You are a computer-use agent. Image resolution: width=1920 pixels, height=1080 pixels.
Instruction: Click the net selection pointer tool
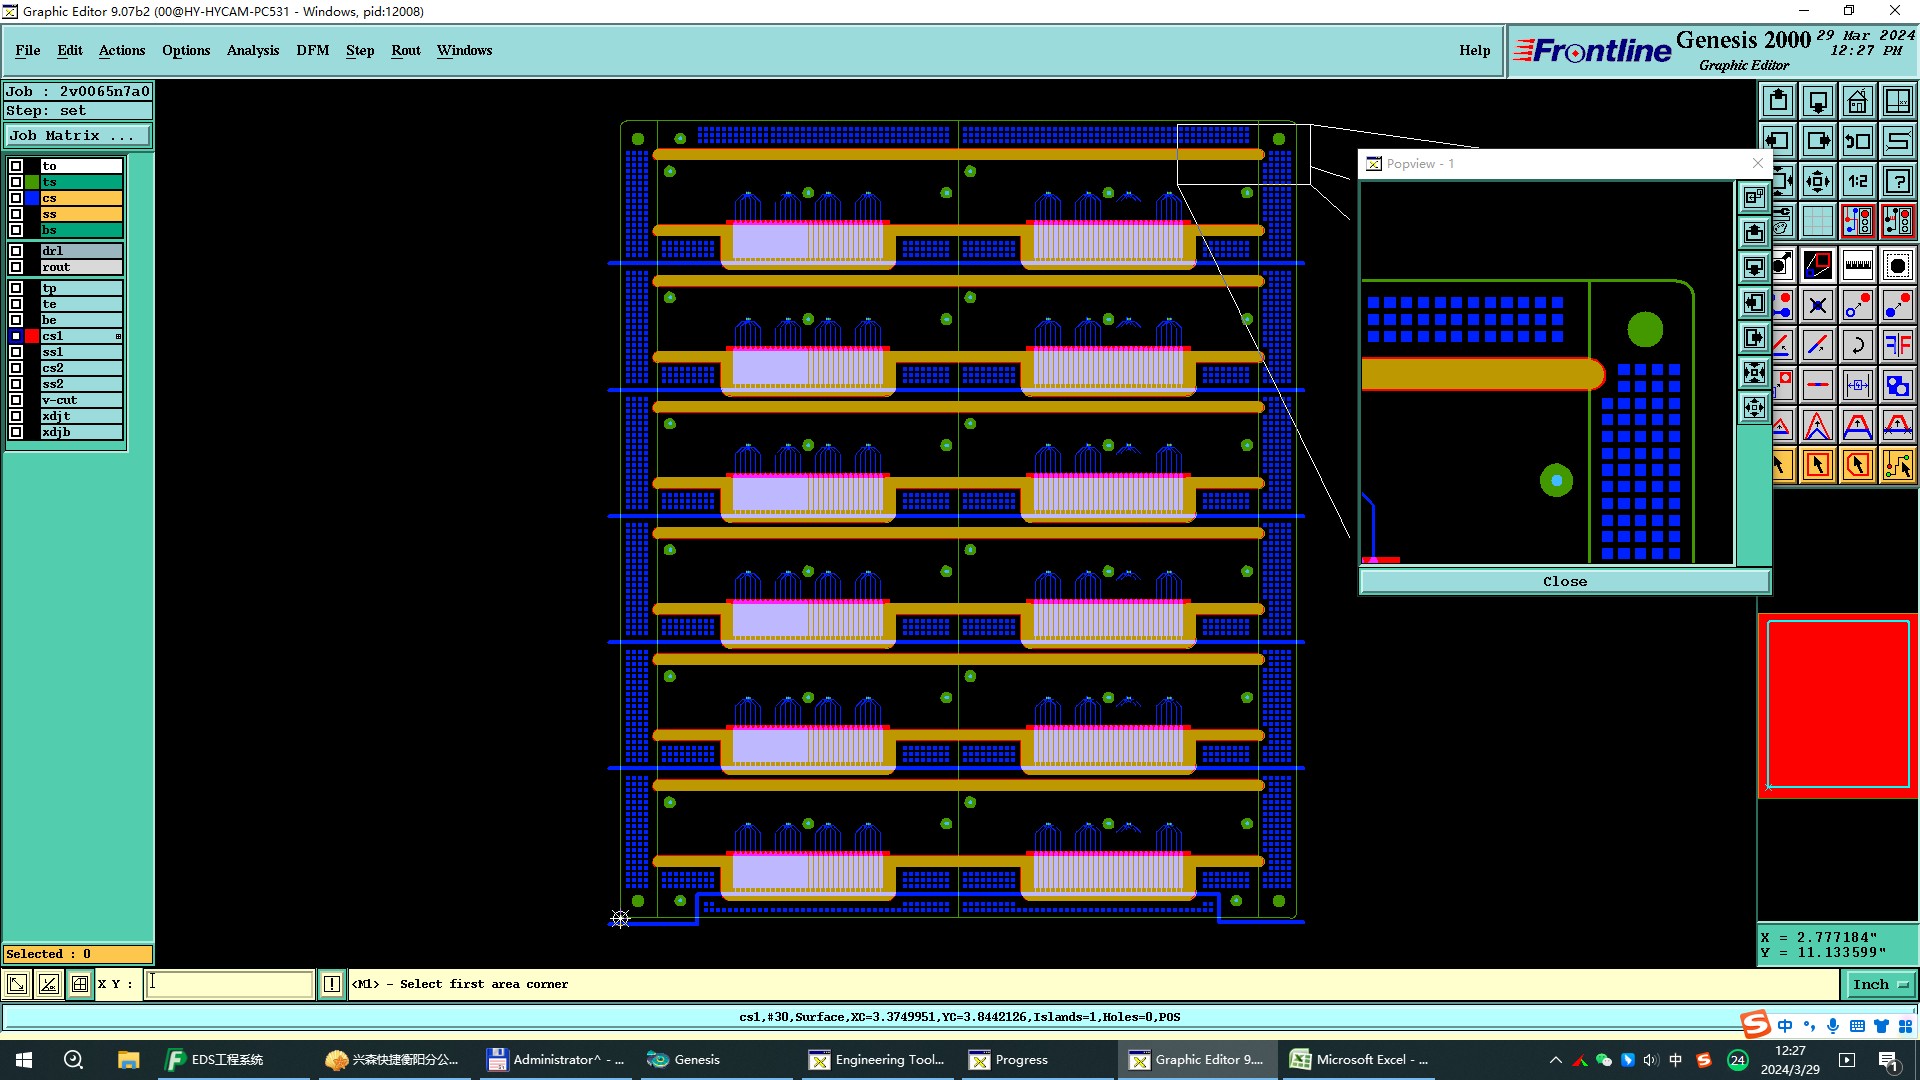pyautogui.click(x=1897, y=465)
